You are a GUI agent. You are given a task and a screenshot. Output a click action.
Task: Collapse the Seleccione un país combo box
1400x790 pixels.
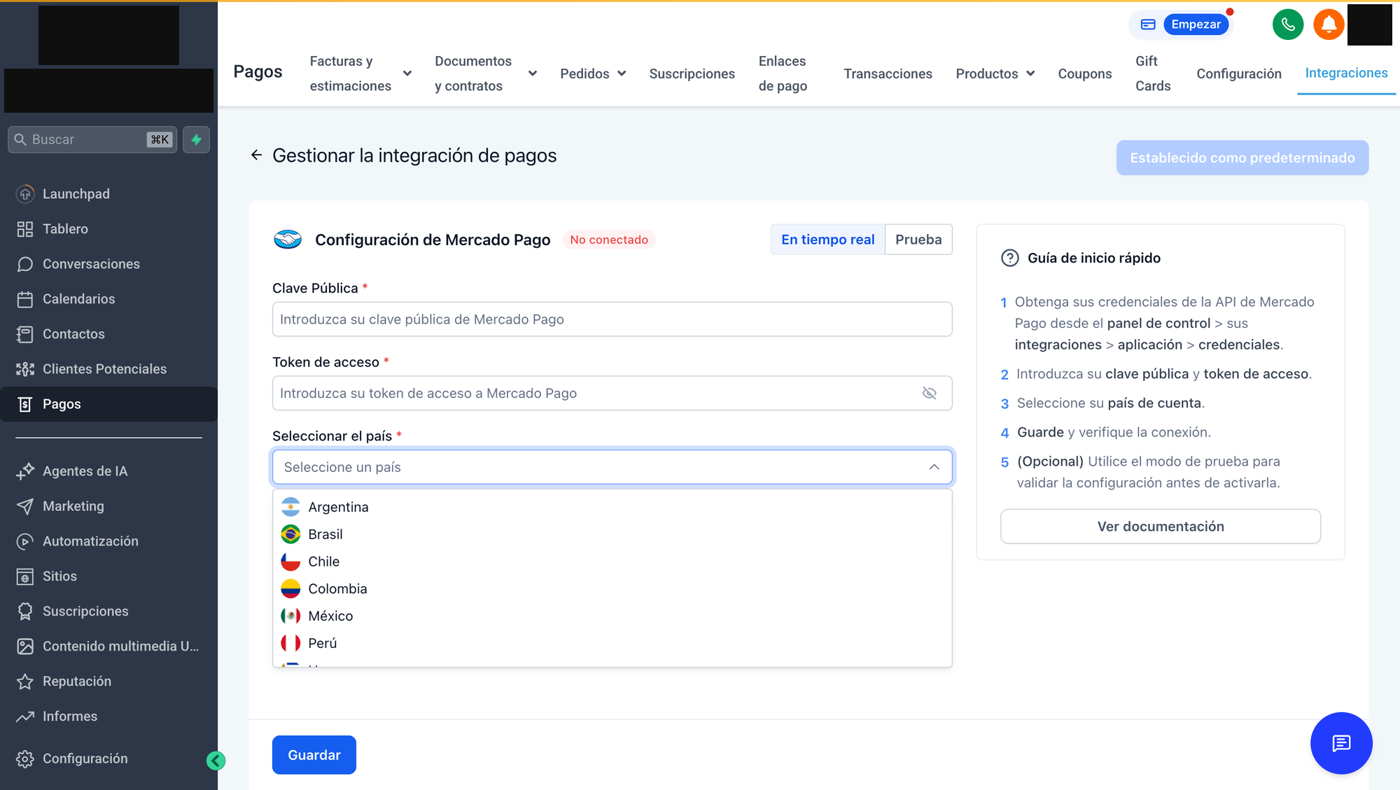(934, 467)
